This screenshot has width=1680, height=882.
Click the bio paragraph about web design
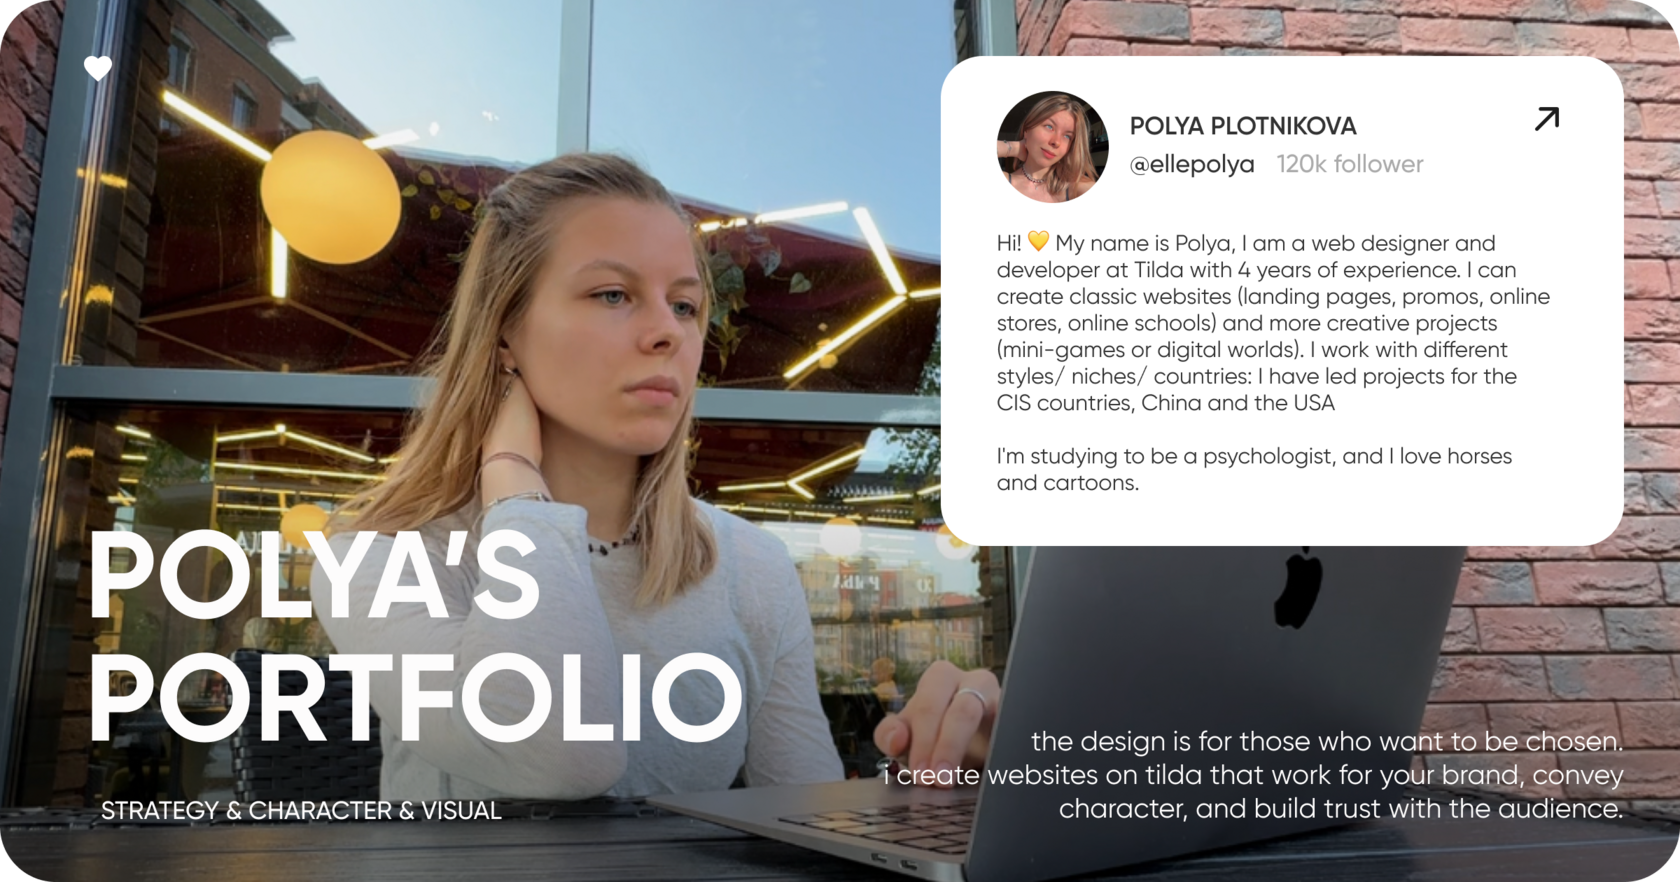[1273, 323]
